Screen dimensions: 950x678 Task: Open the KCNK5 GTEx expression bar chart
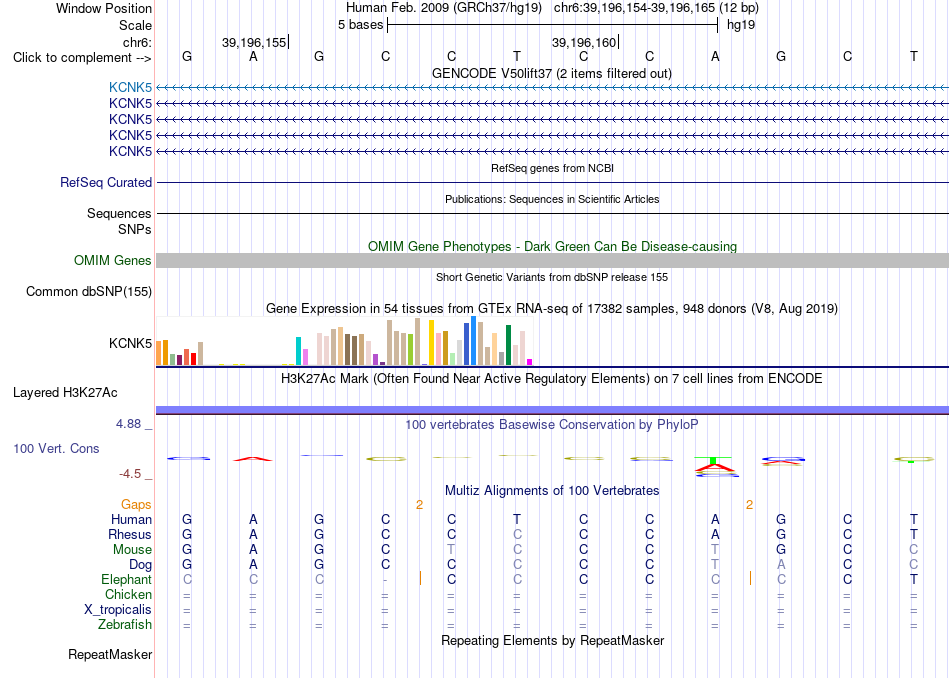pos(345,341)
